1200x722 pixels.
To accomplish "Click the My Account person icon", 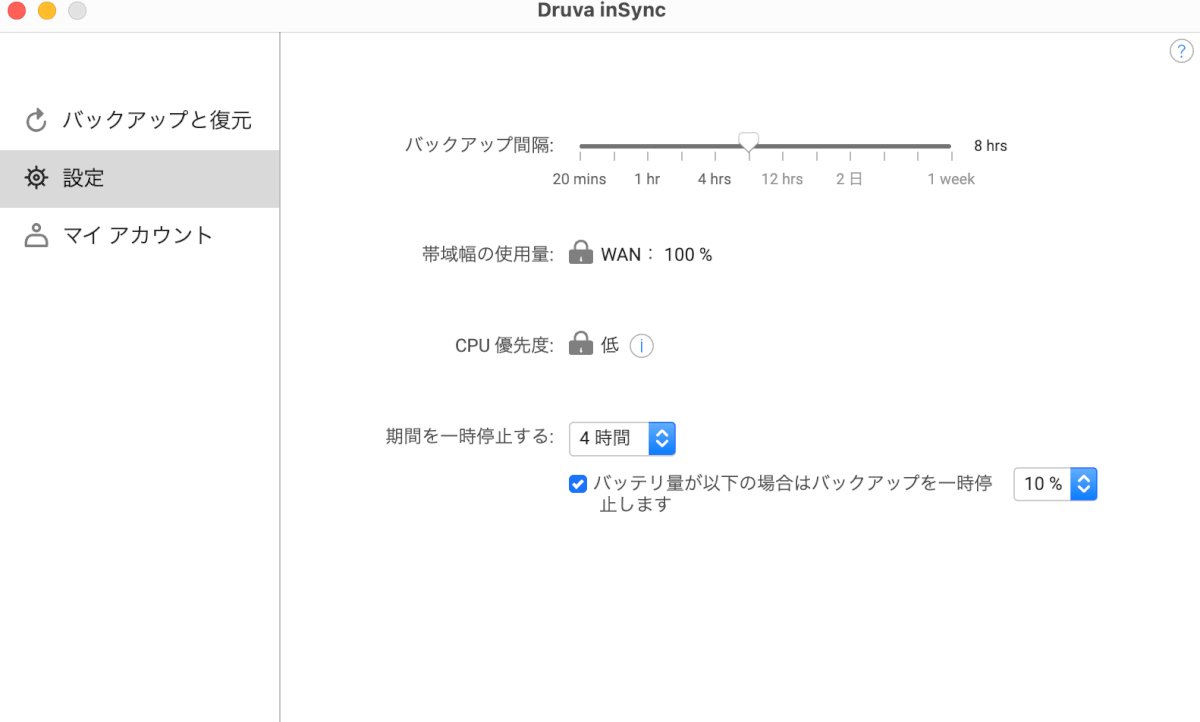I will click(36, 236).
